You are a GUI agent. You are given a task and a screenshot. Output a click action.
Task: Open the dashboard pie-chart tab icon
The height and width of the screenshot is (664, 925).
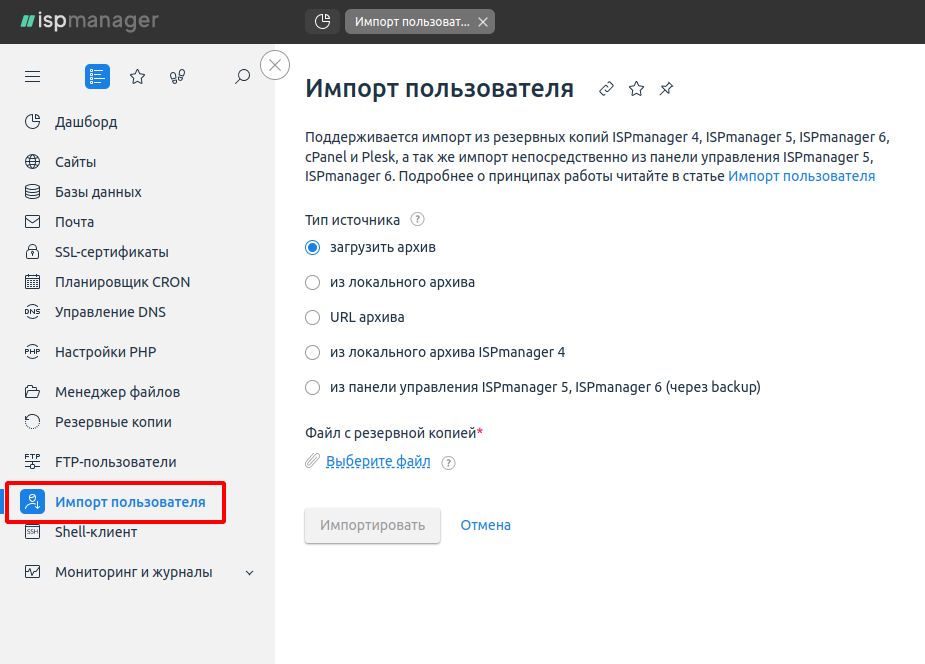tap(323, 22)
